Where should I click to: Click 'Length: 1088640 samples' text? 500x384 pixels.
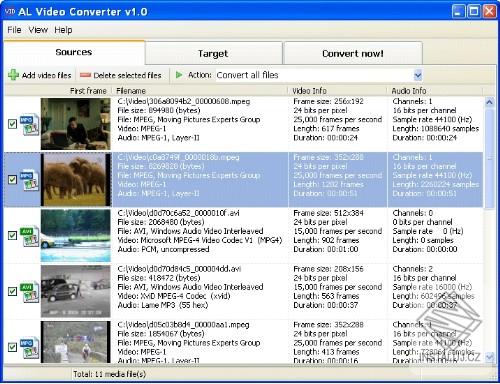point(436,129)
